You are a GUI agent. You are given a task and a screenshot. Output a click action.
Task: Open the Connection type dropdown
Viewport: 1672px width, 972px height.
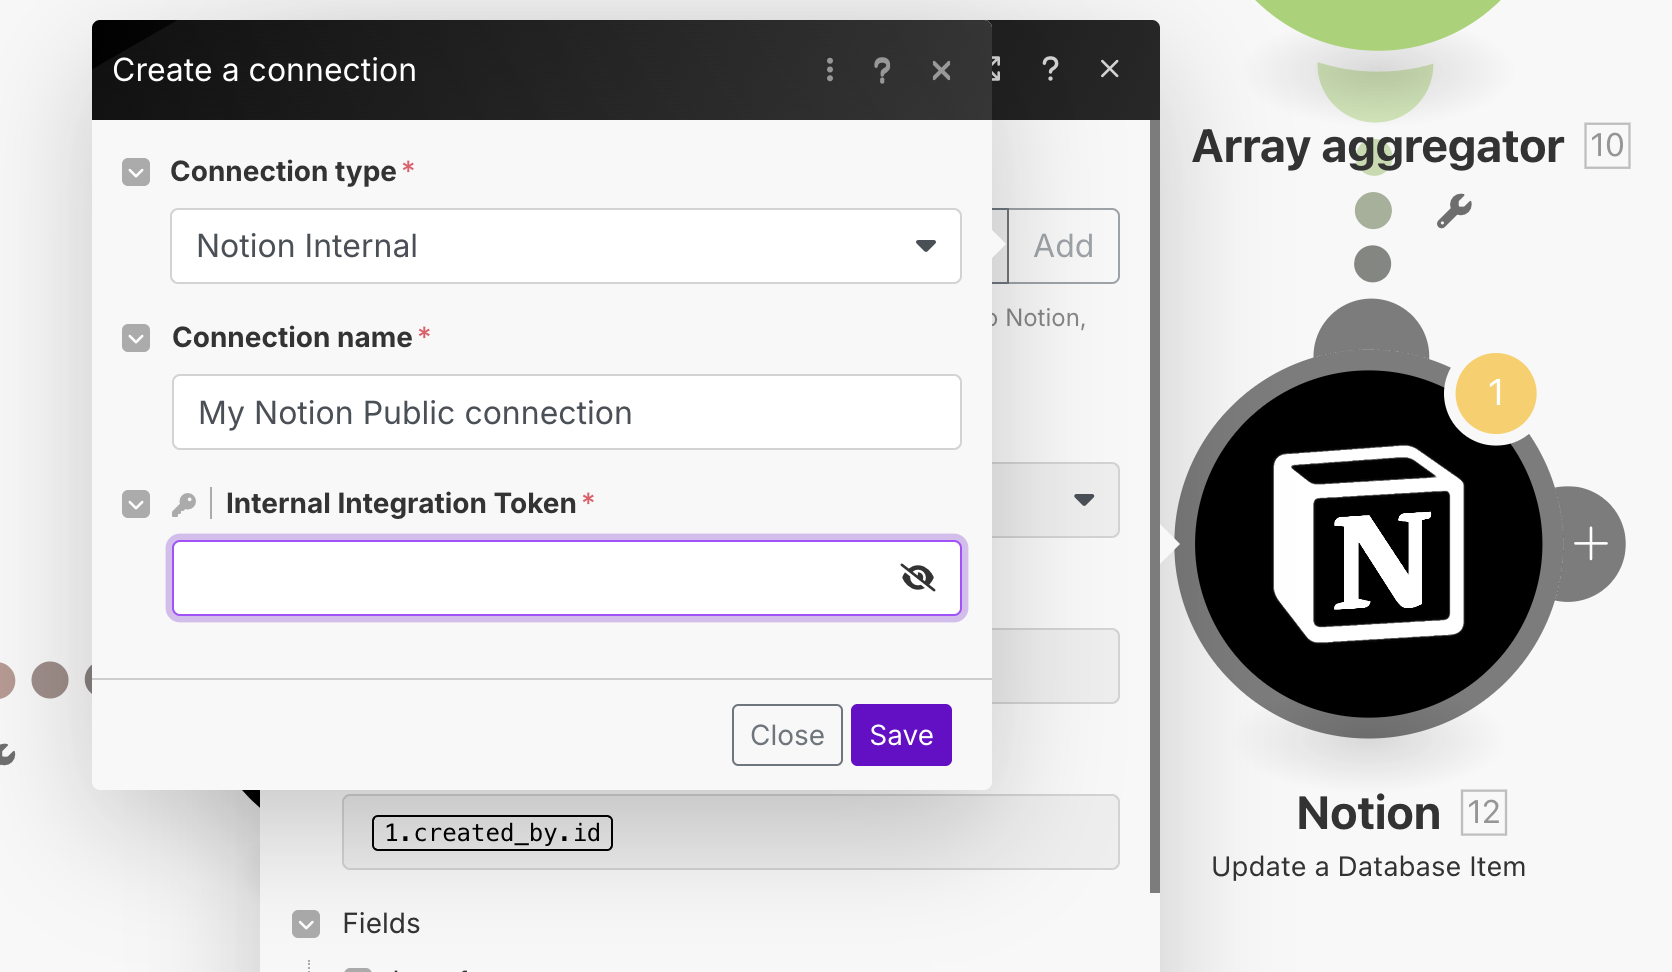(566, 246)
